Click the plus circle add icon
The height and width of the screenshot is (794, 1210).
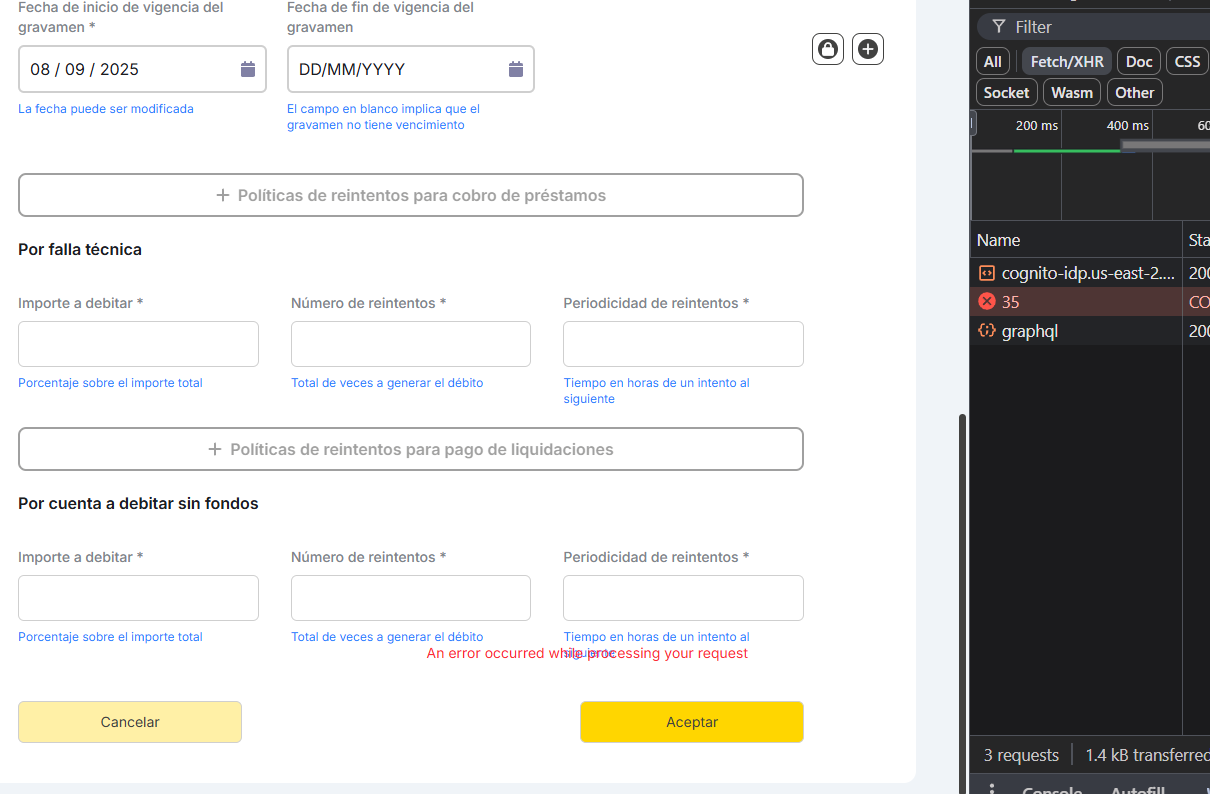click(868, 49)
